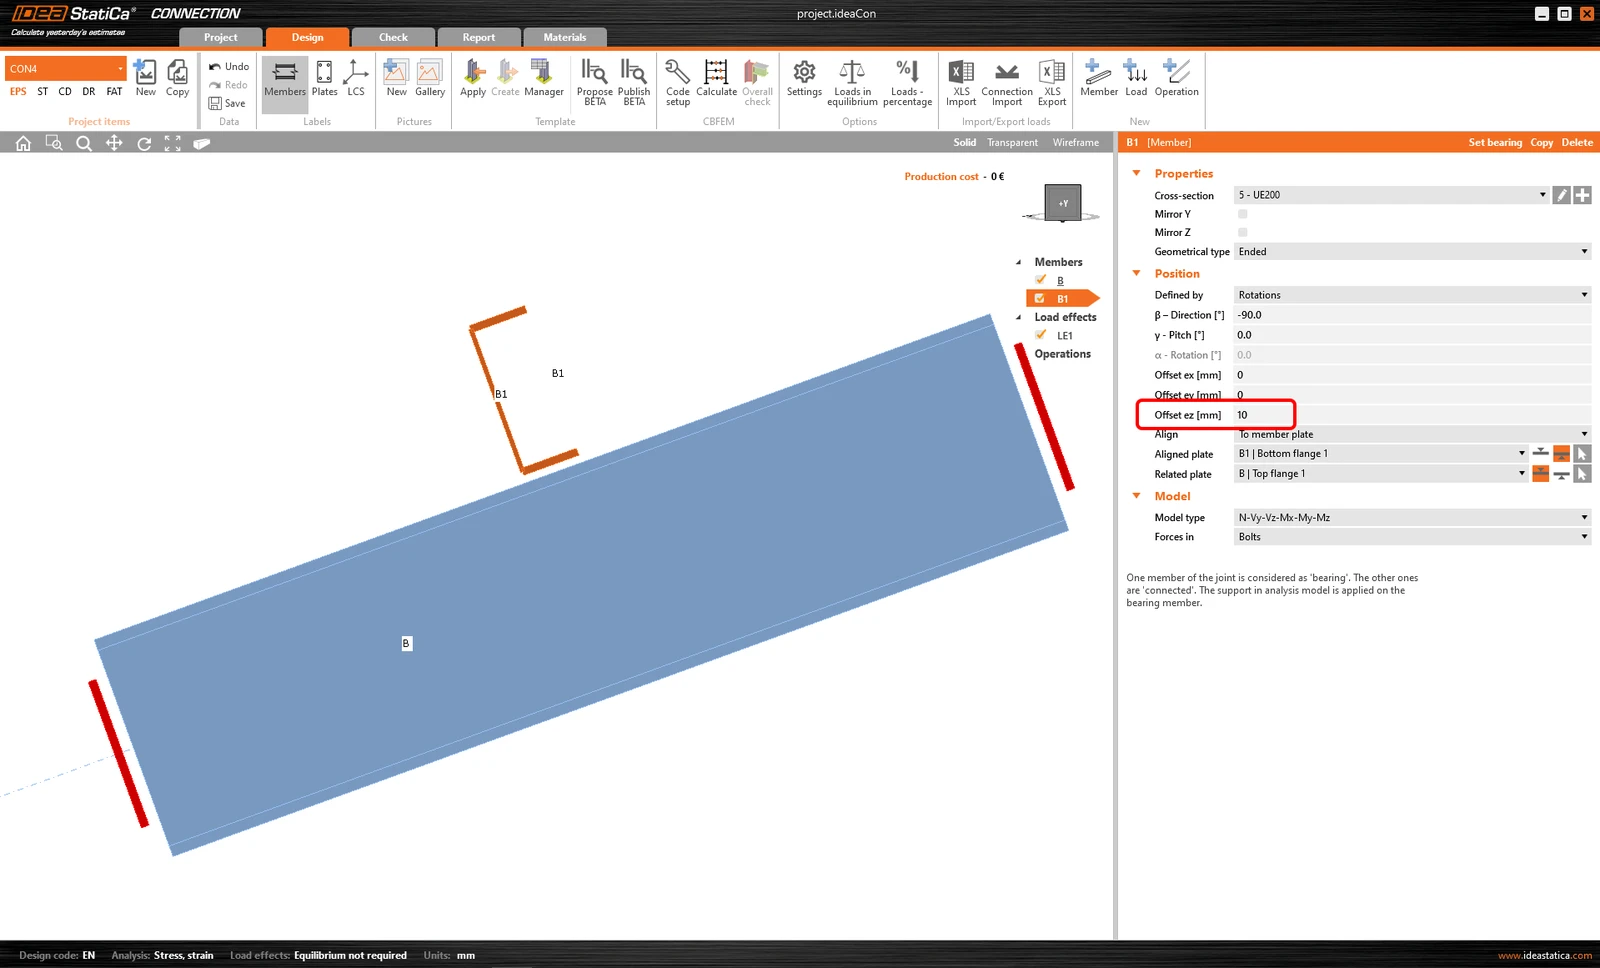Add a new Member
Screen dimensions: 1600x968
[x=1099, y=78]
